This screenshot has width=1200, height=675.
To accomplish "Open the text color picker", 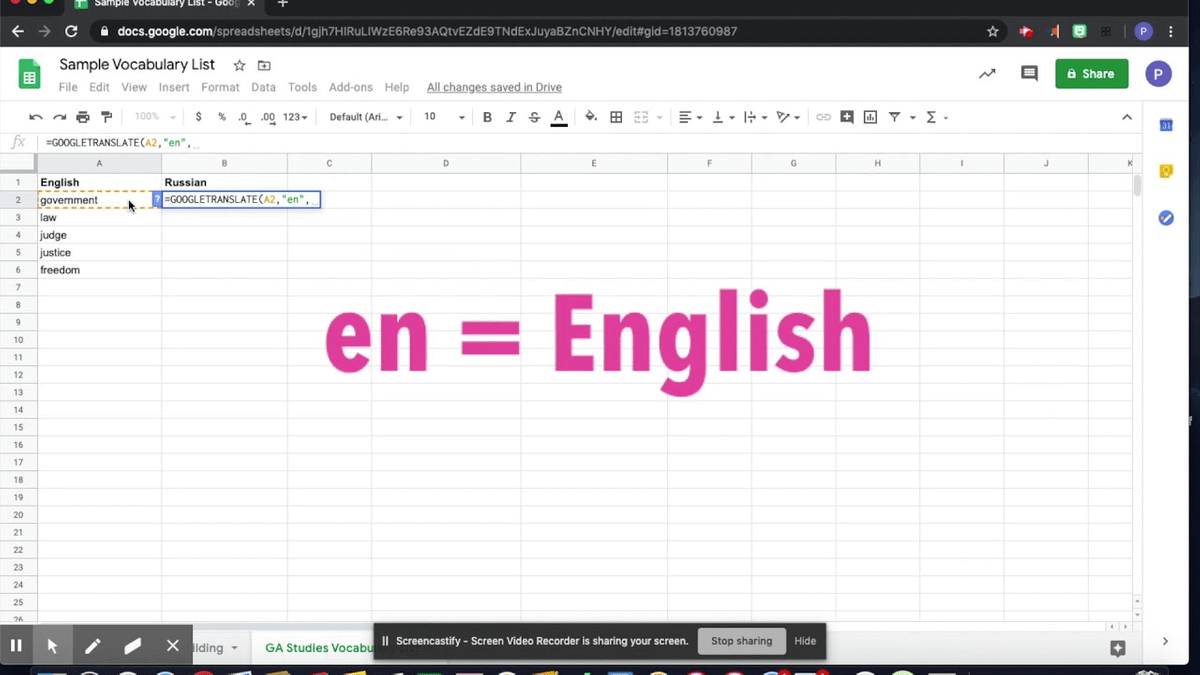I will (x=558, y=117).
